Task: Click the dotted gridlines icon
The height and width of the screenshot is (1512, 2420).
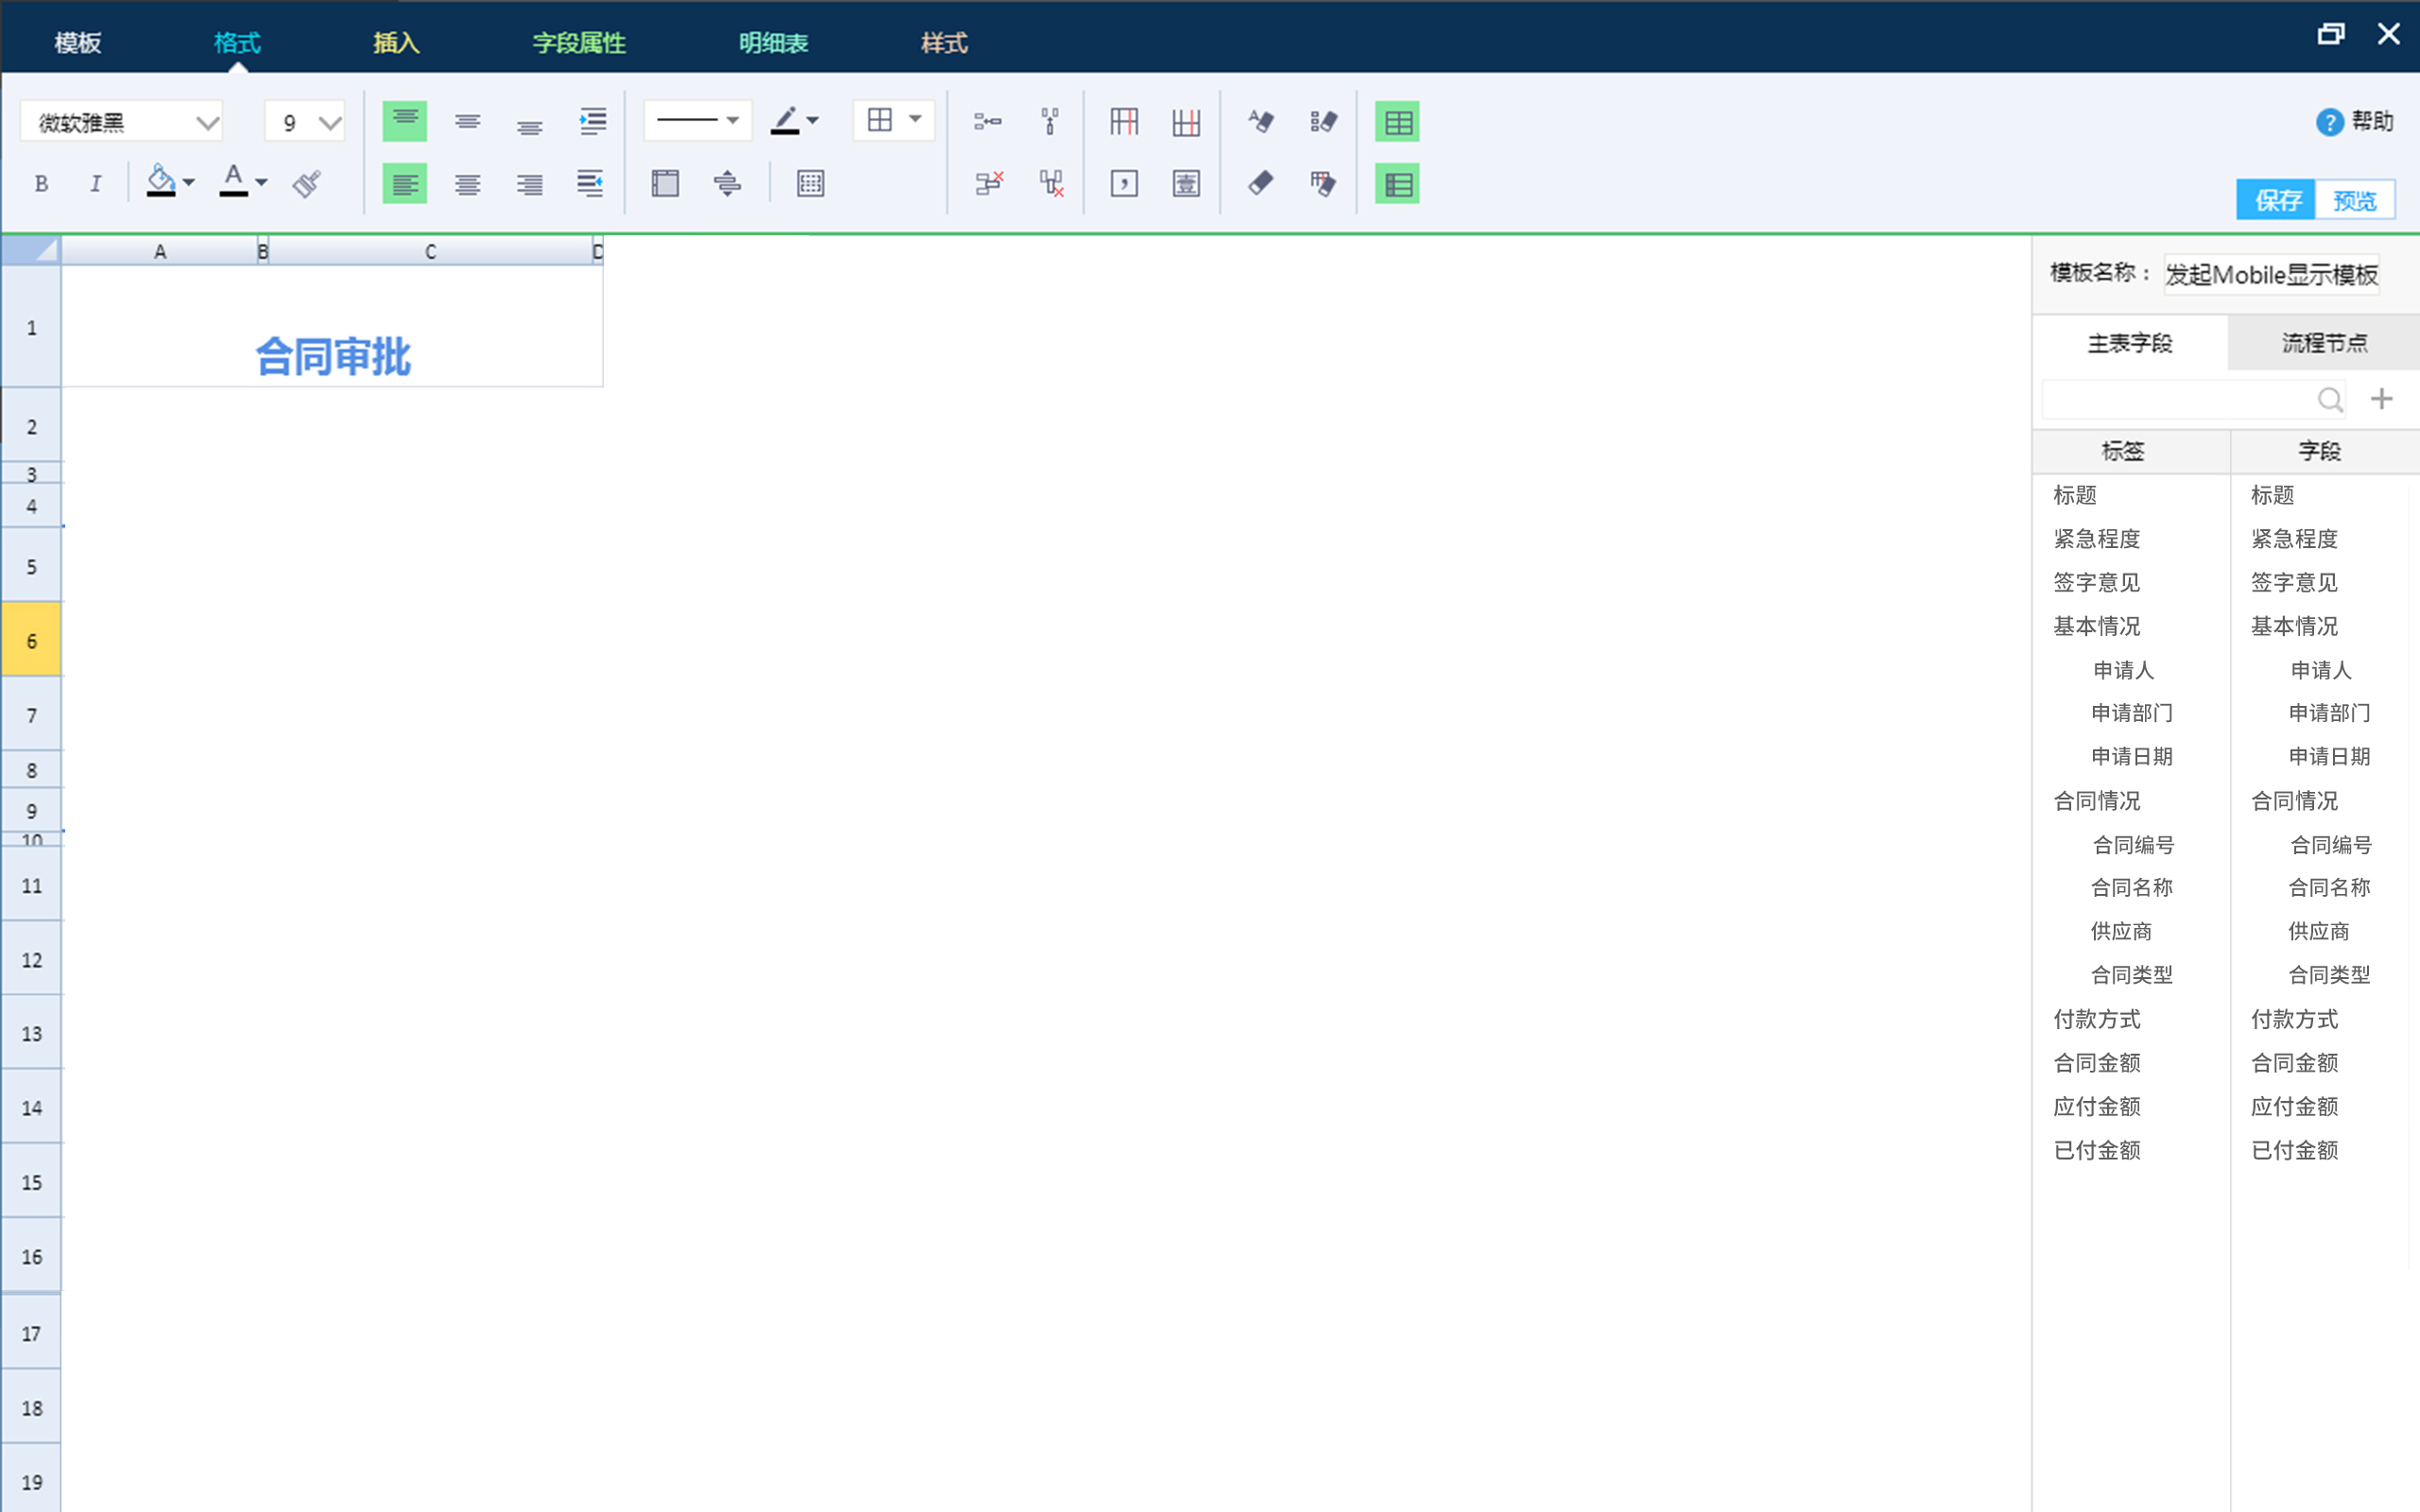Action: [x=810, y=183]
